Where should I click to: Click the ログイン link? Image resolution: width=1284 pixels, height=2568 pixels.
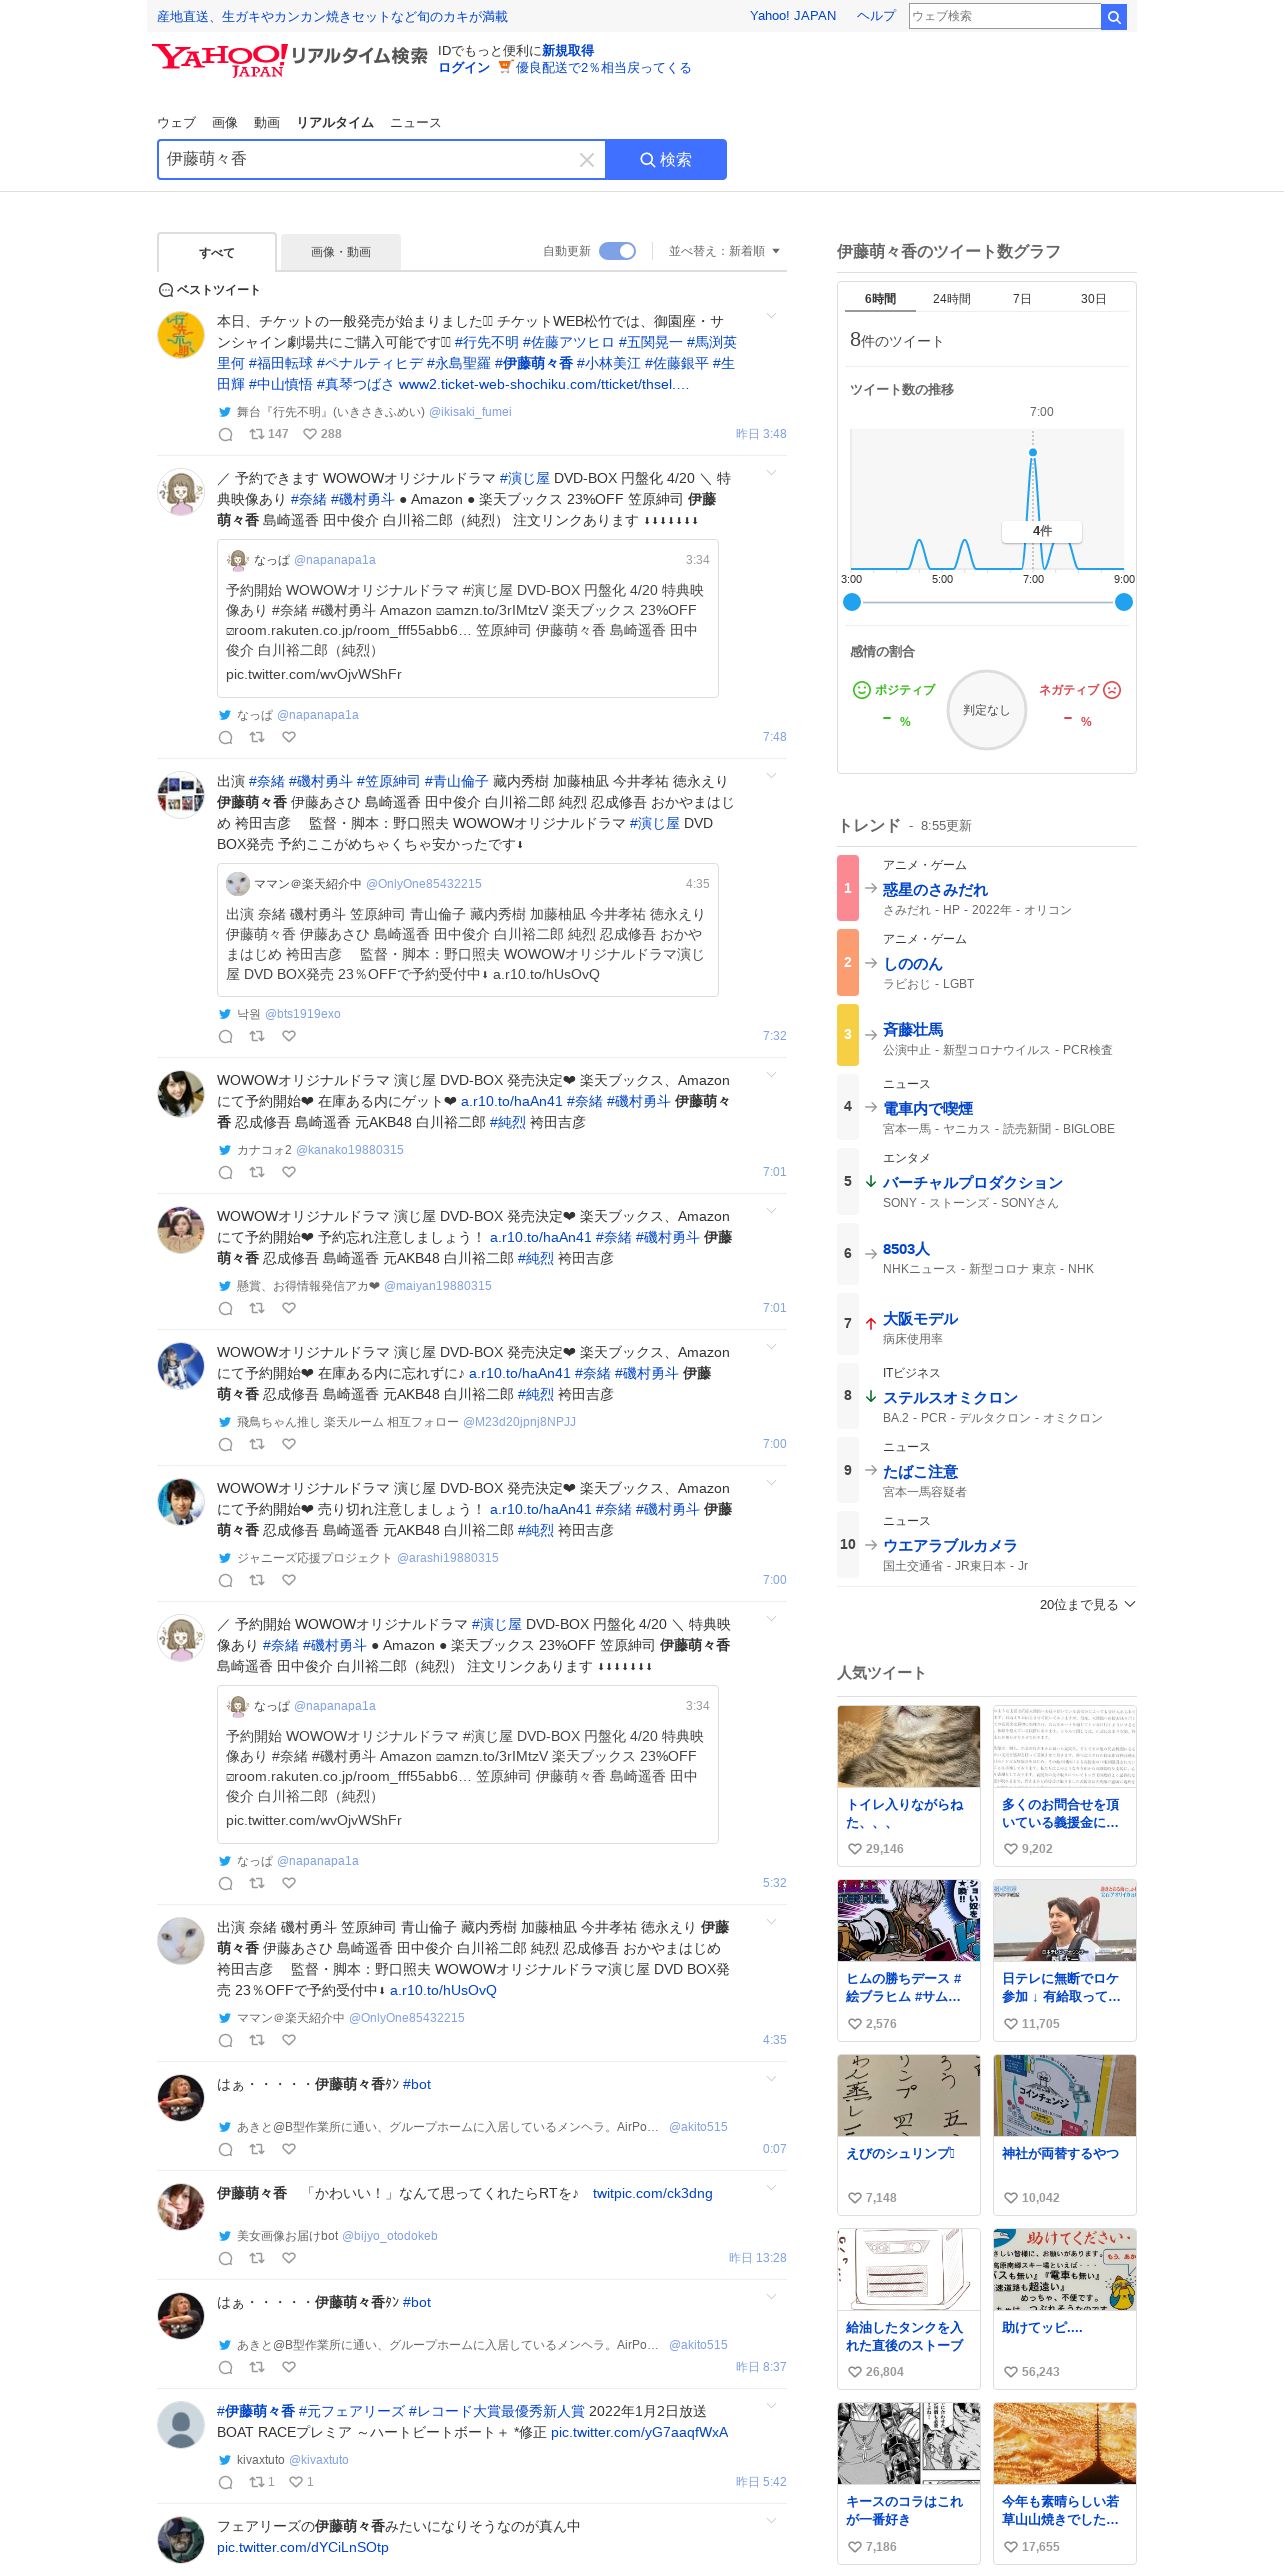coord(464,68)
